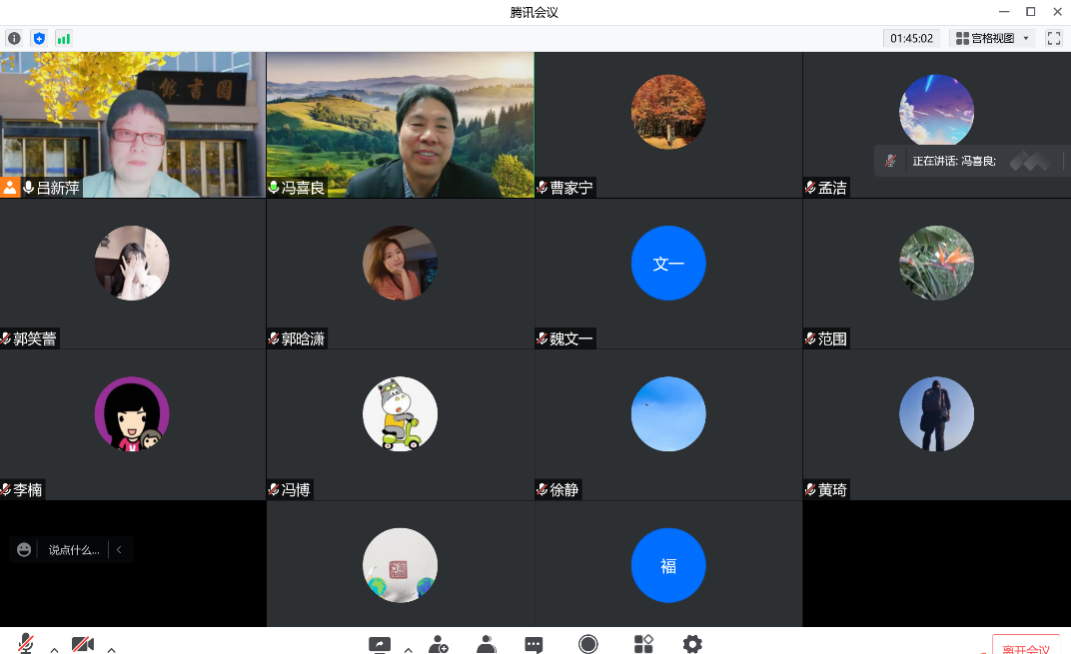The width and height of the screenshot is (1071, 654).
Task: Click the share screen button
Action: pos(380,645)
